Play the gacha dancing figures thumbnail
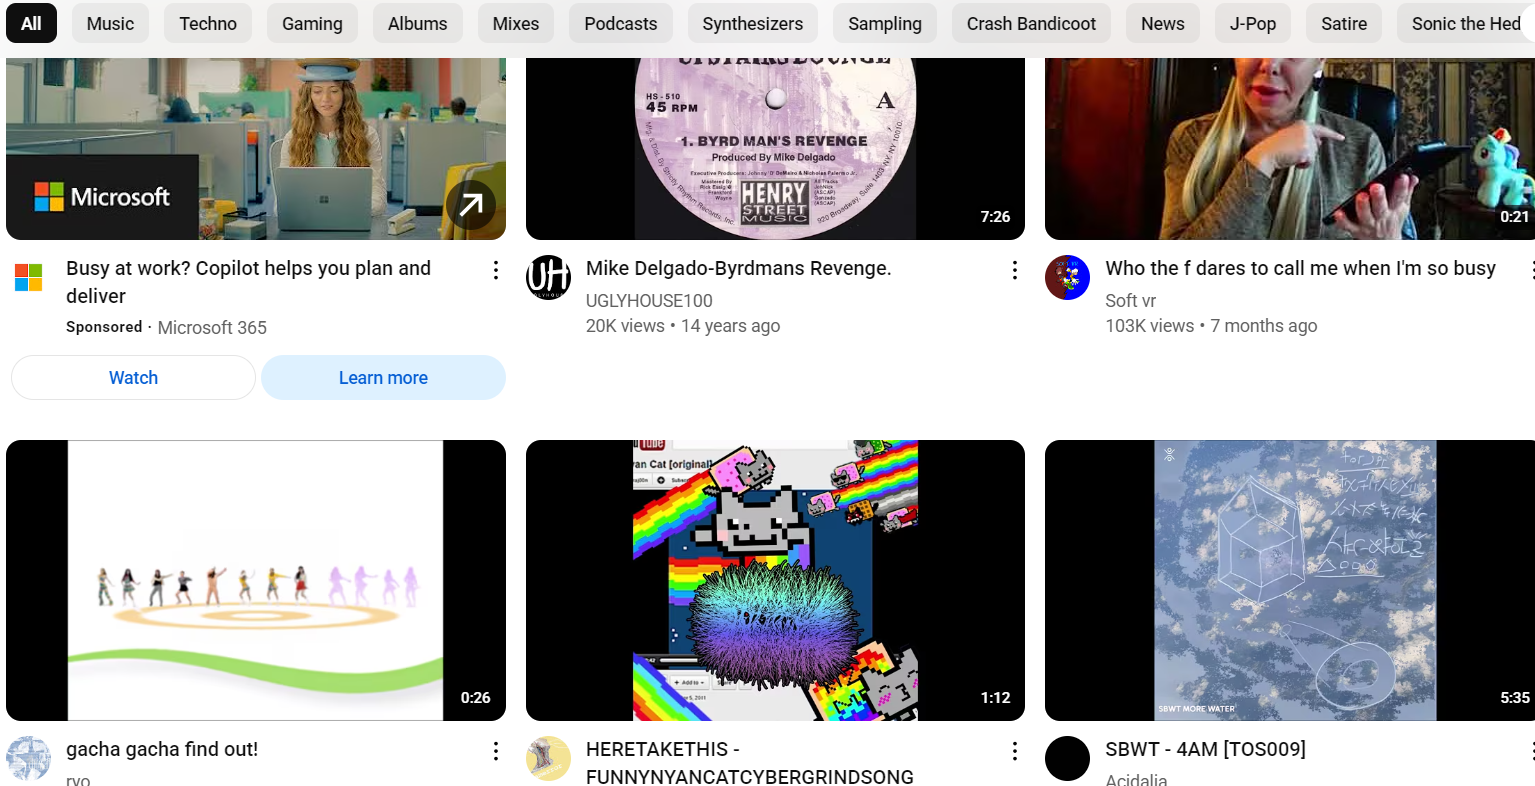The image size is (1535, 786). tap(256, 580)
